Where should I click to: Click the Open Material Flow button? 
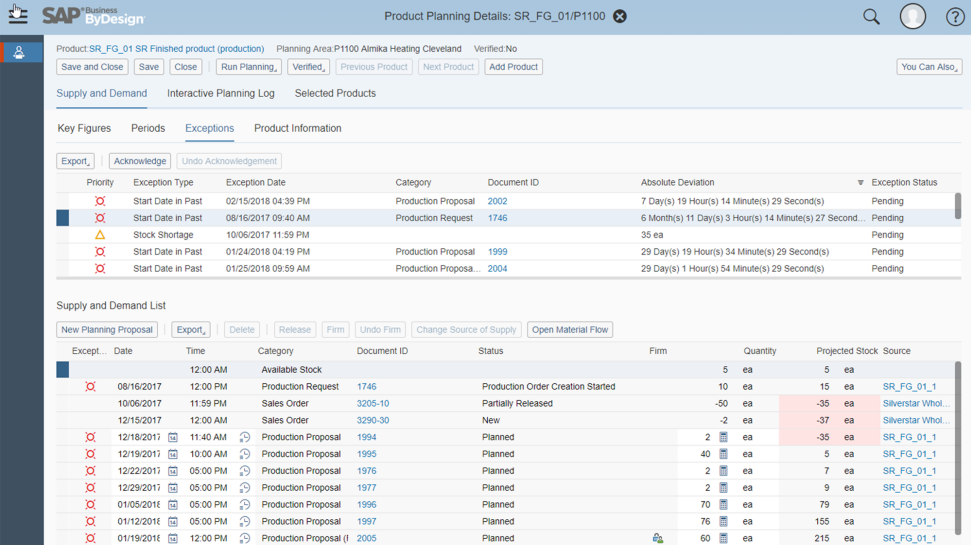(x=570, y=330)
